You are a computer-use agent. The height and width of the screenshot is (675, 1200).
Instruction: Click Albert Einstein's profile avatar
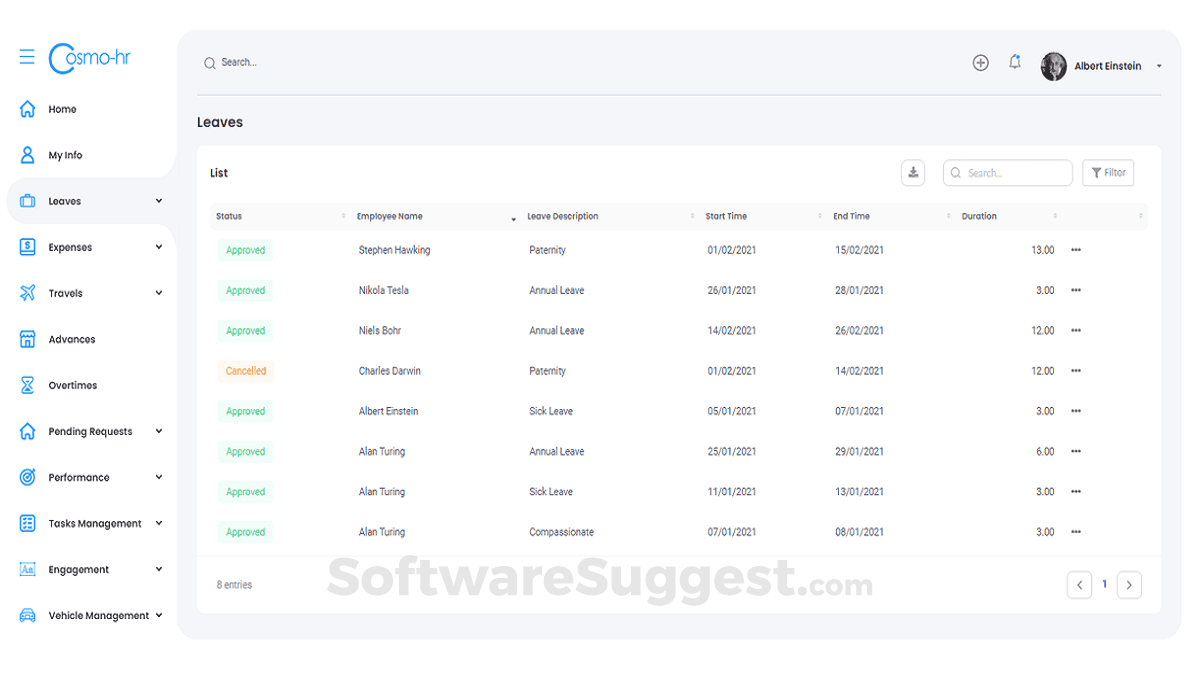pos(1054,66)
